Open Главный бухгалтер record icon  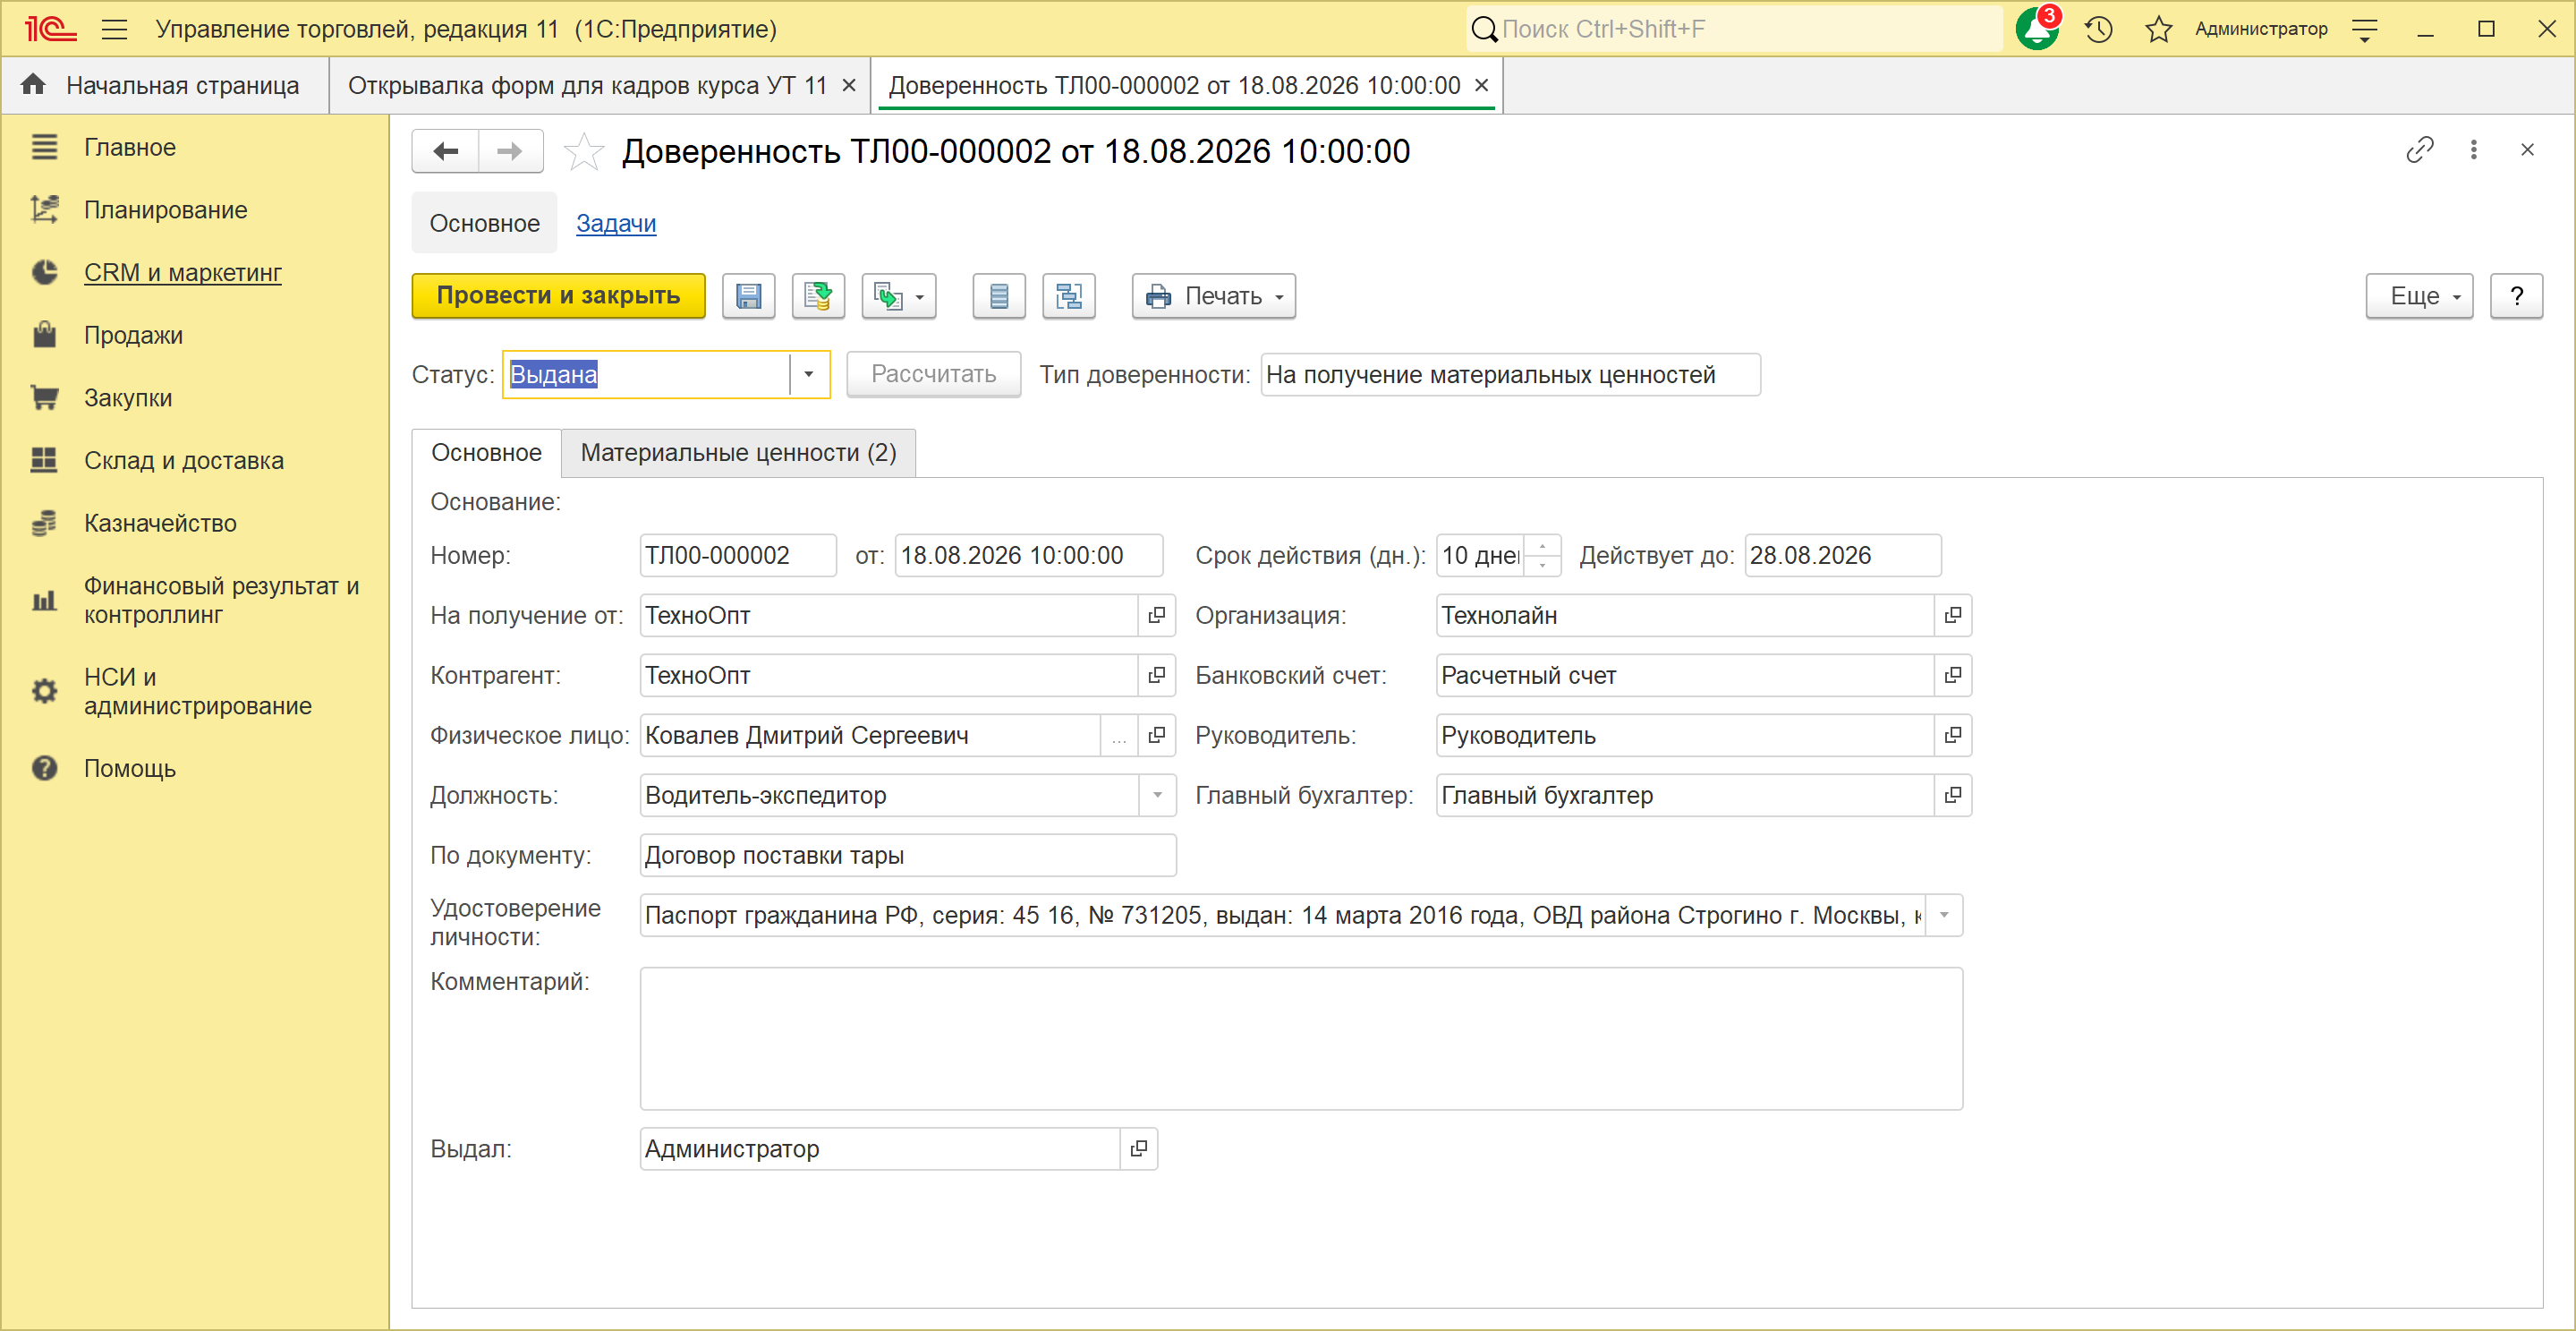[1952, 795]
